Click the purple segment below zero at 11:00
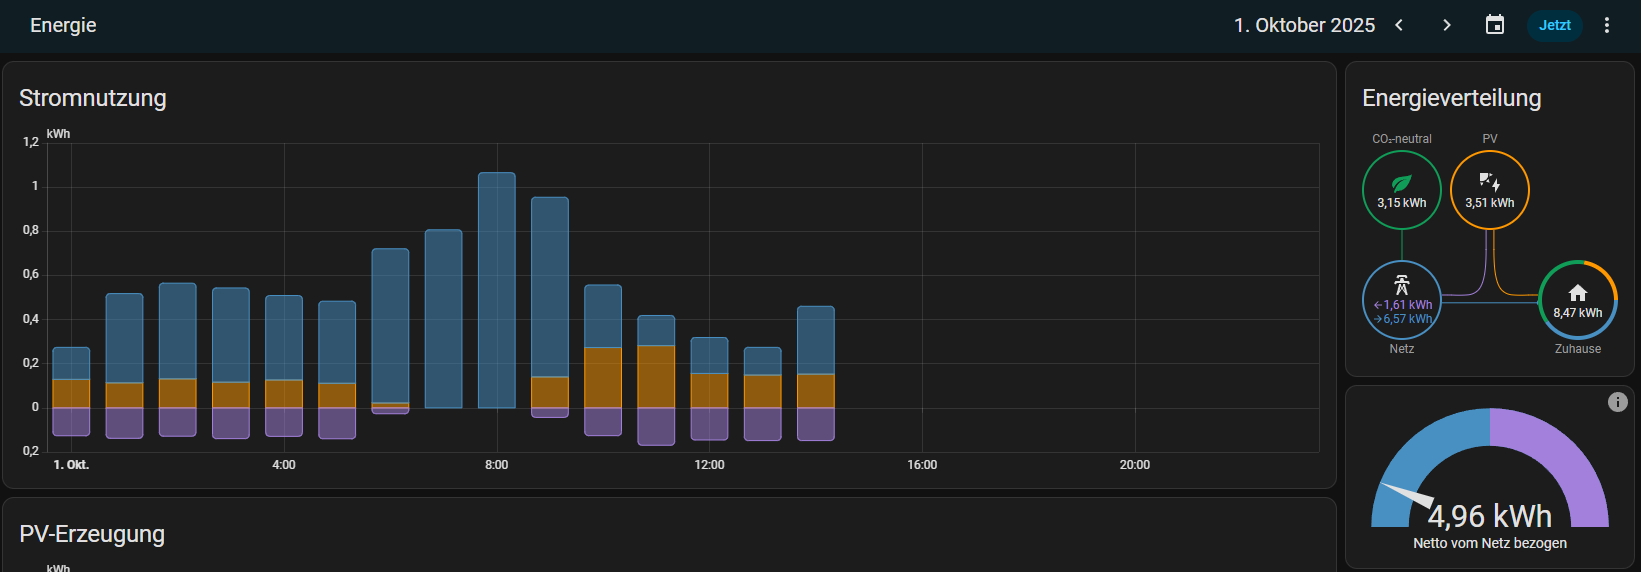This screenshot has width=1641, height=572. [656, 425]
